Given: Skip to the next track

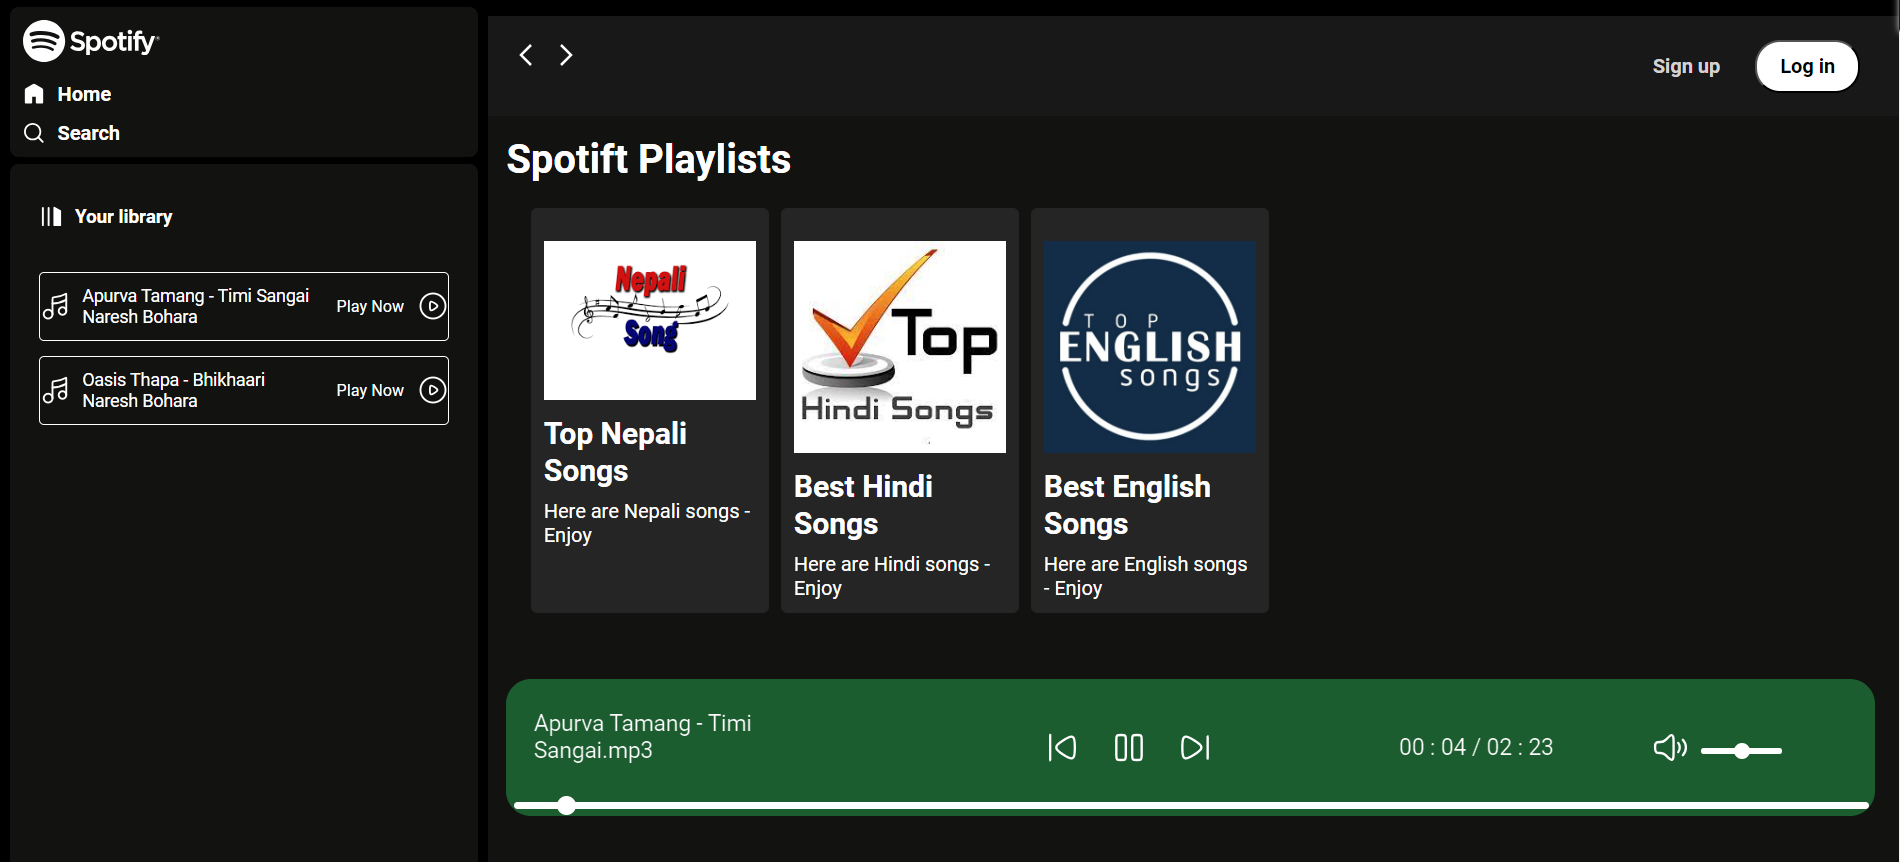Looking at the screenshot, I should pos(1196,747).
